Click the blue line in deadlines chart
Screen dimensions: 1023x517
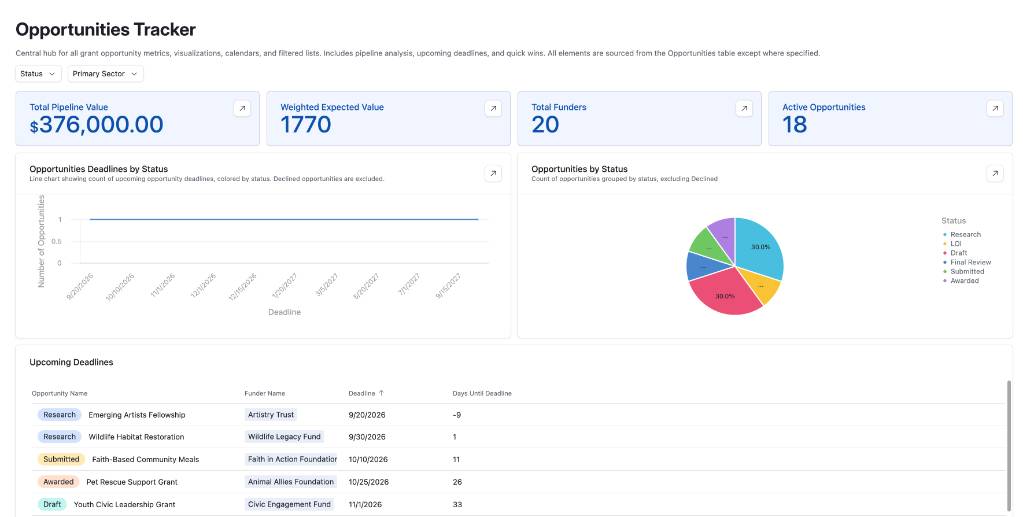(x=284, y=219)
